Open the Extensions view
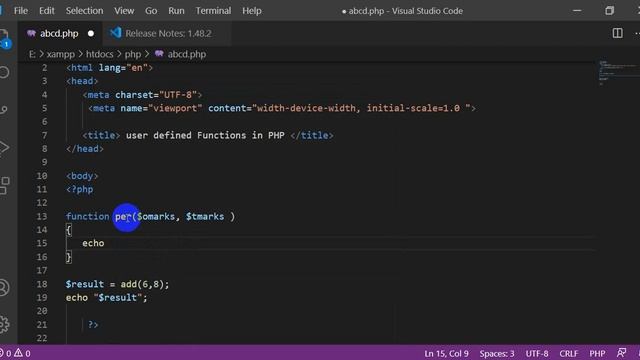640x360 pixels. pyautogui.click(x=4, y=185)
